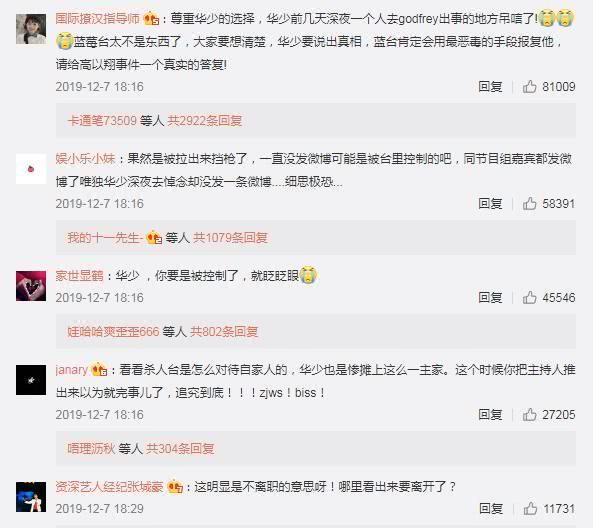
Task: Click thumbs-up on the 11731-like comment
Action: (x=530, y=509)
